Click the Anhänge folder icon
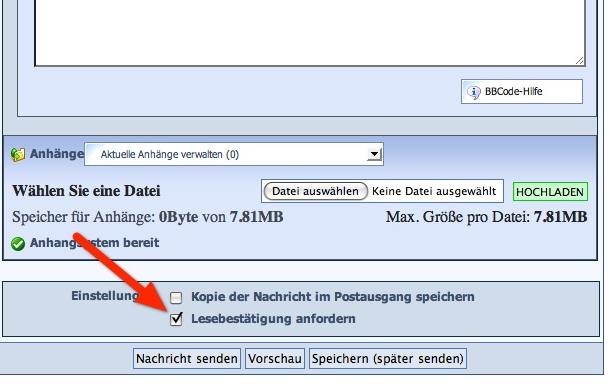Viewport: 610px width, 386px height. pyautogui.click(x=18, y=154)
